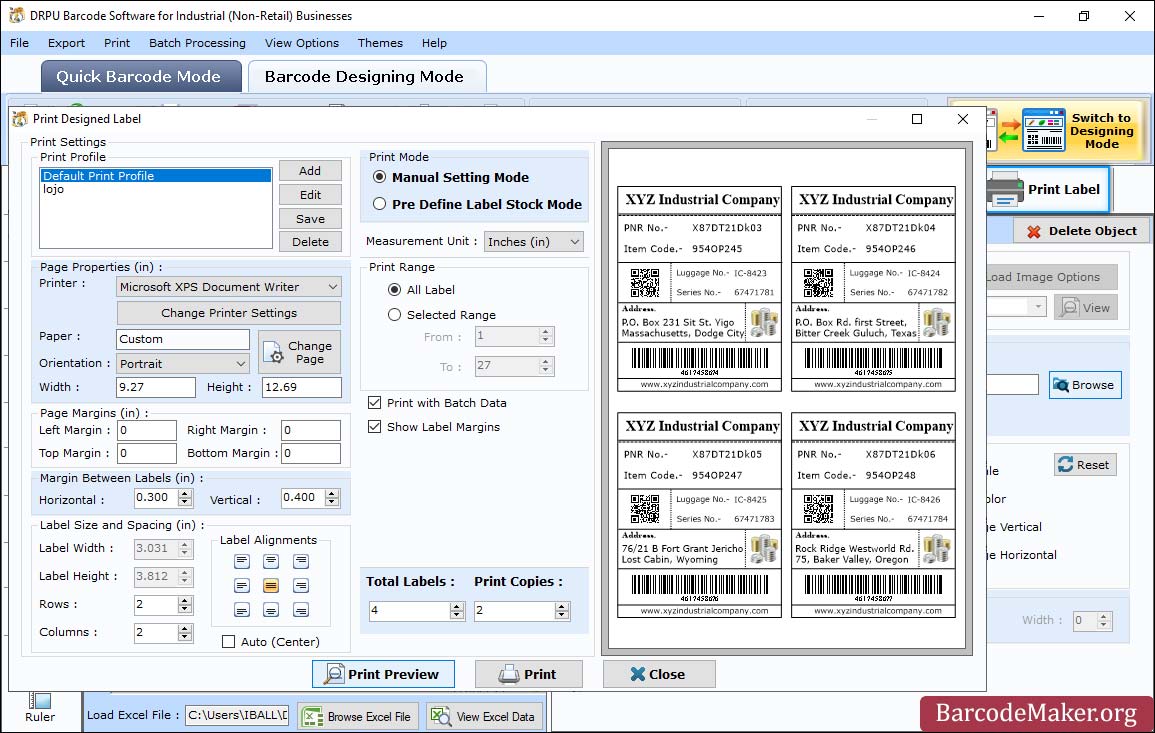Click the Load Excel File path field
This screenshot has width=1155, height=733.
point(236,715)
